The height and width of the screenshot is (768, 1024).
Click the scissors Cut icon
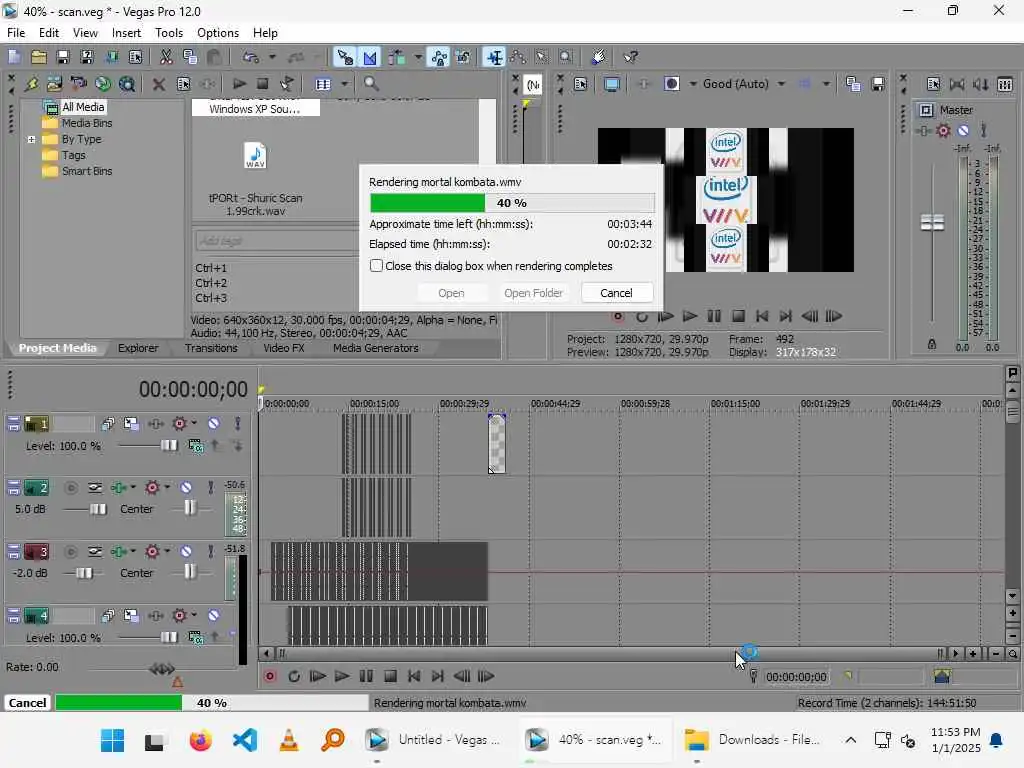point(166,57)
